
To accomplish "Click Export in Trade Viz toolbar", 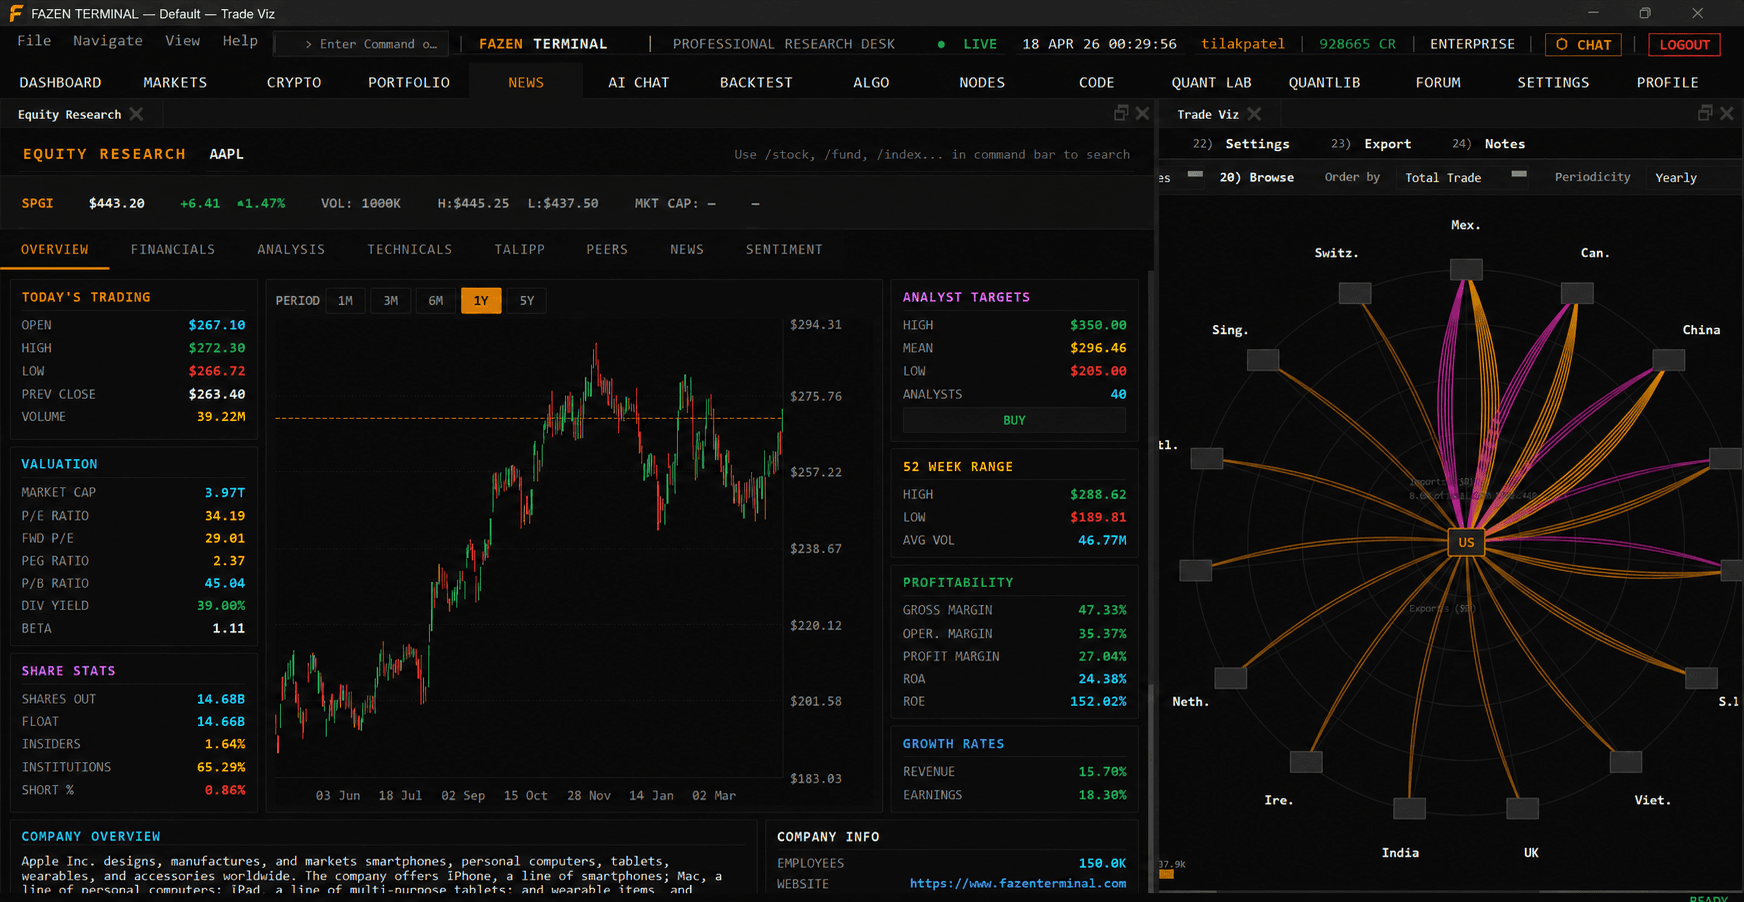I will pos(1388,144).
